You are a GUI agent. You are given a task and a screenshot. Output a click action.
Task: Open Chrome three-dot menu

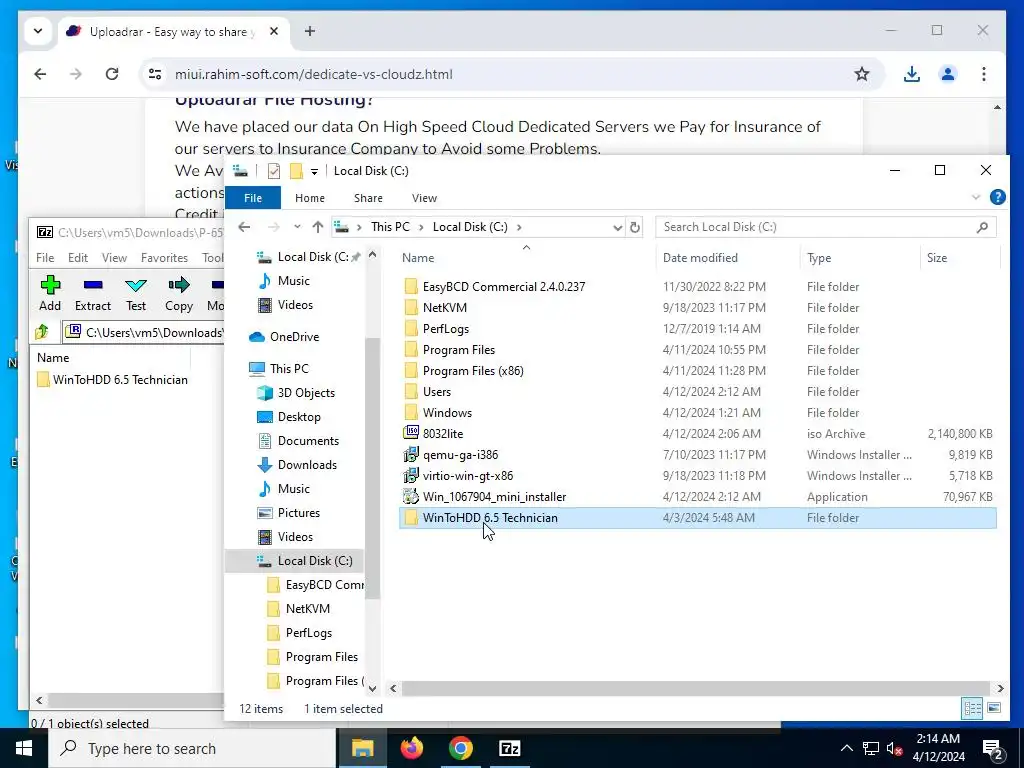(984, 74)
